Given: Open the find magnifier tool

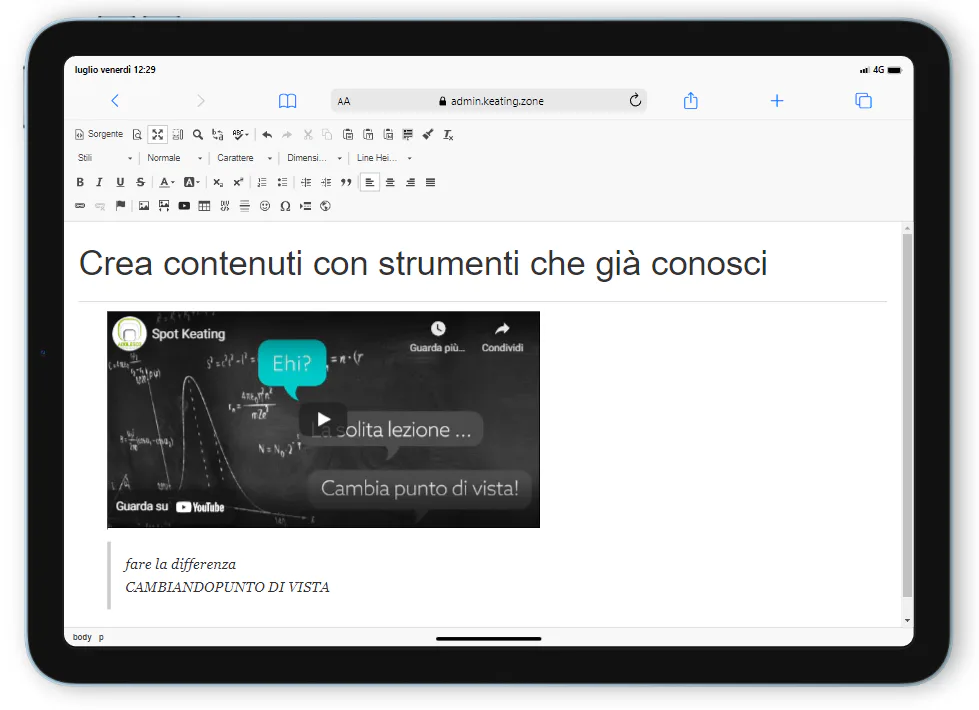Looking at the screenshot, I should [x=198, y=134].
